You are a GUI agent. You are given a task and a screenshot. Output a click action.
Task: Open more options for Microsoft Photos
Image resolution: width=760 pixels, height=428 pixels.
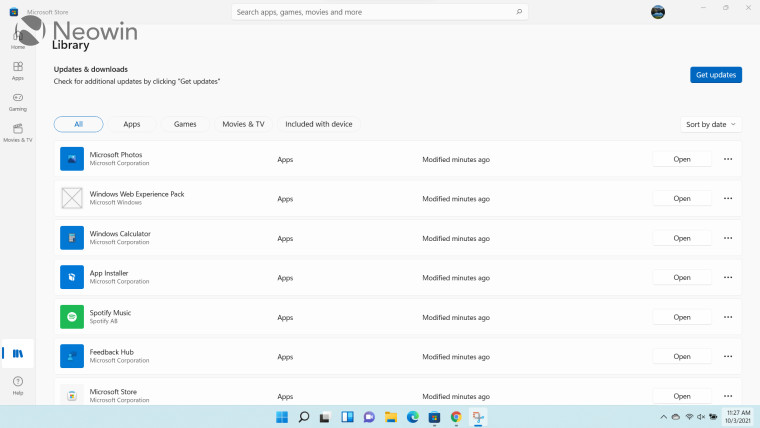(x=728, y=159)
